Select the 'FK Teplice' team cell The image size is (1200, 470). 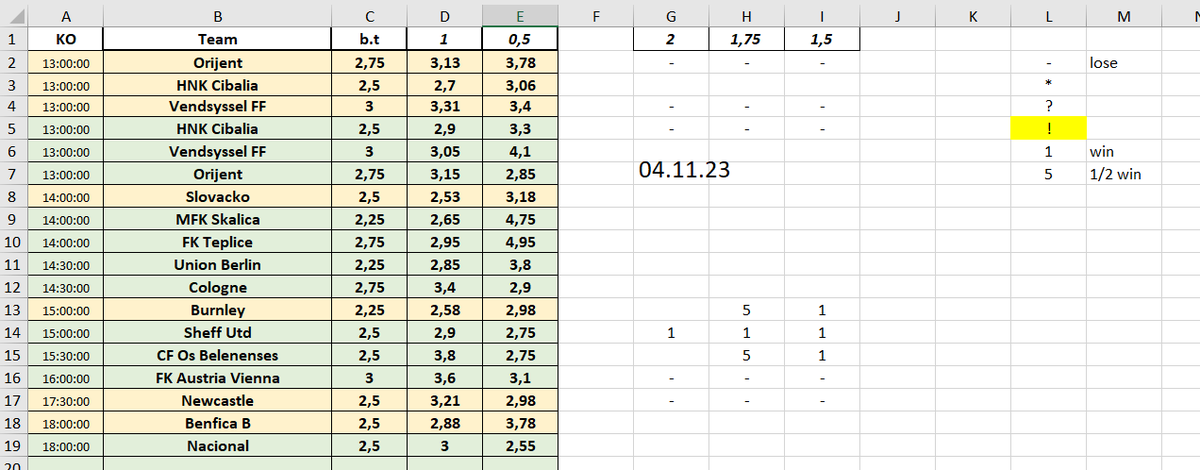pos(217,242)
